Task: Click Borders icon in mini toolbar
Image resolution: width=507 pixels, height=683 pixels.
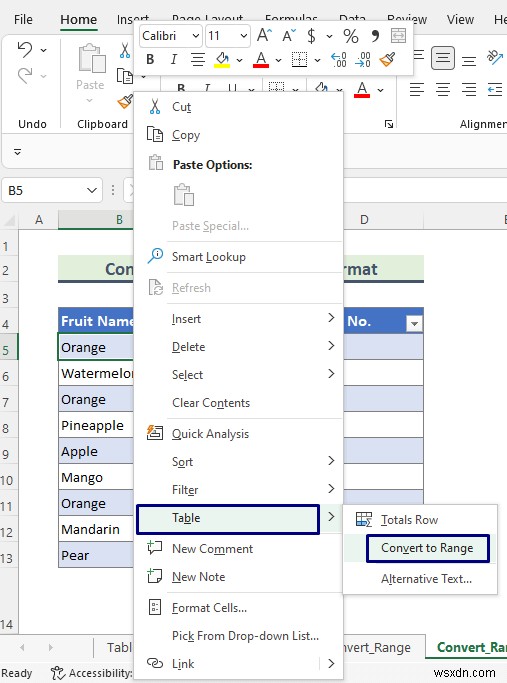Action: [299, 60]
